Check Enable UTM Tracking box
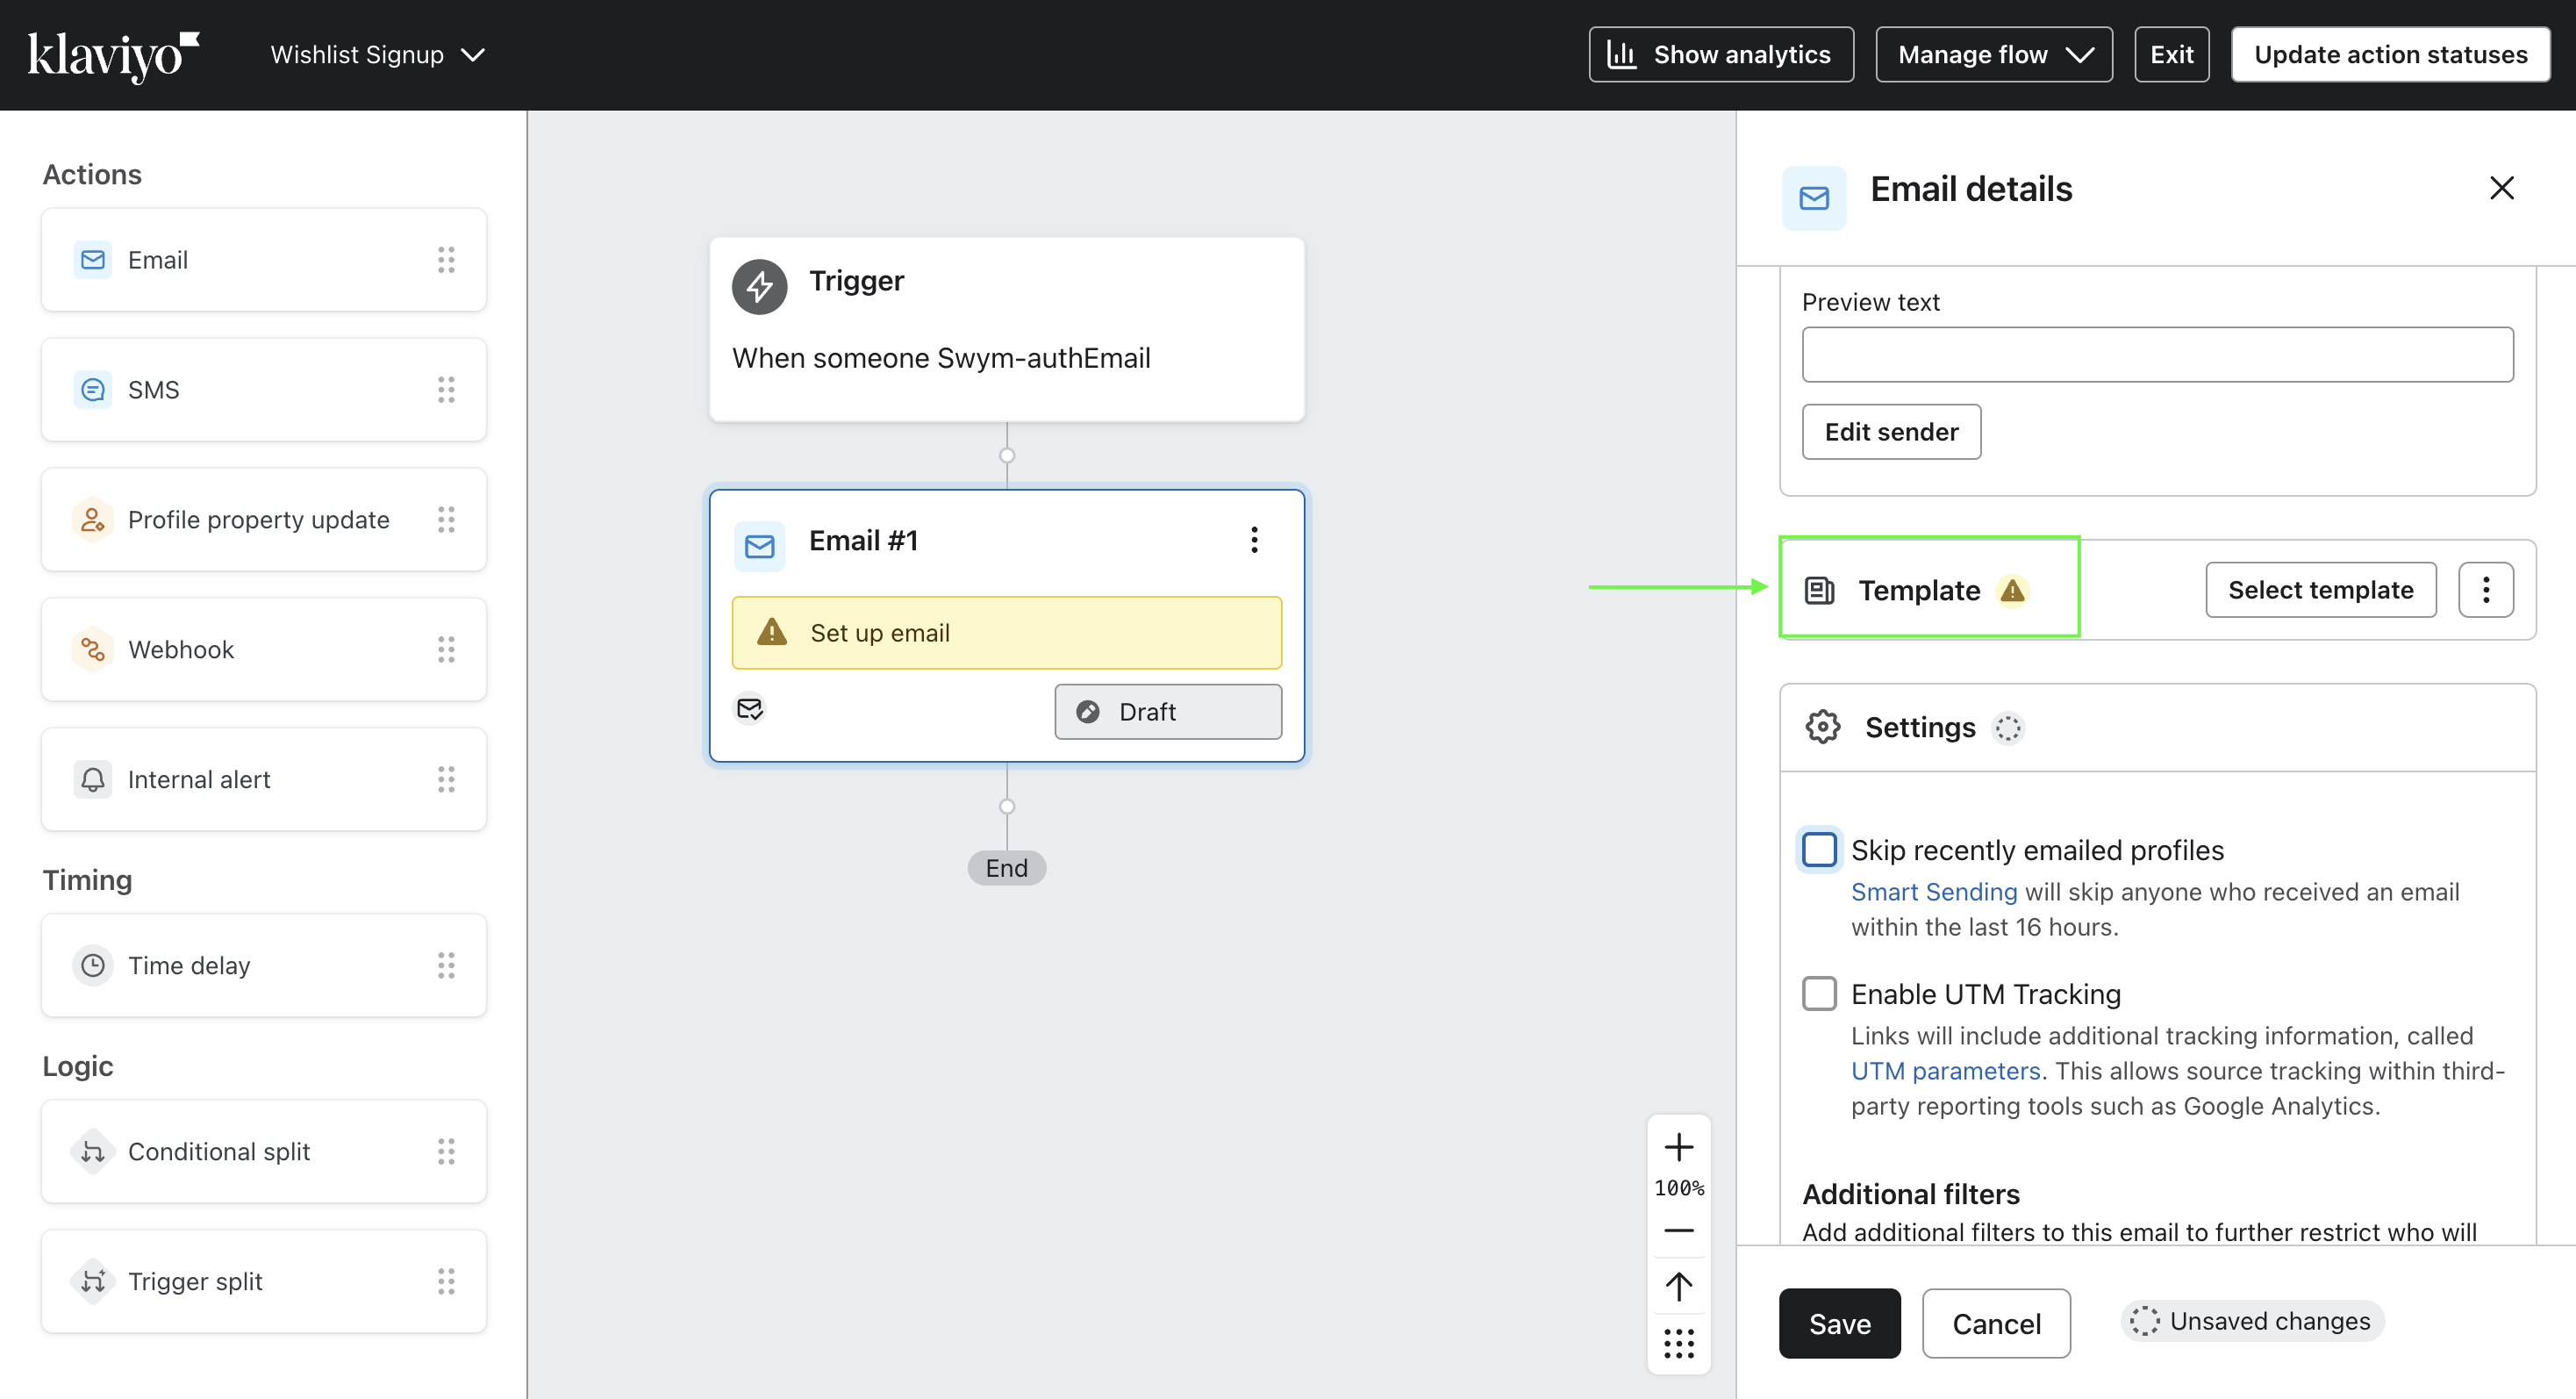Viewport: 2576px width, 1399px height. click(1819, 994)
